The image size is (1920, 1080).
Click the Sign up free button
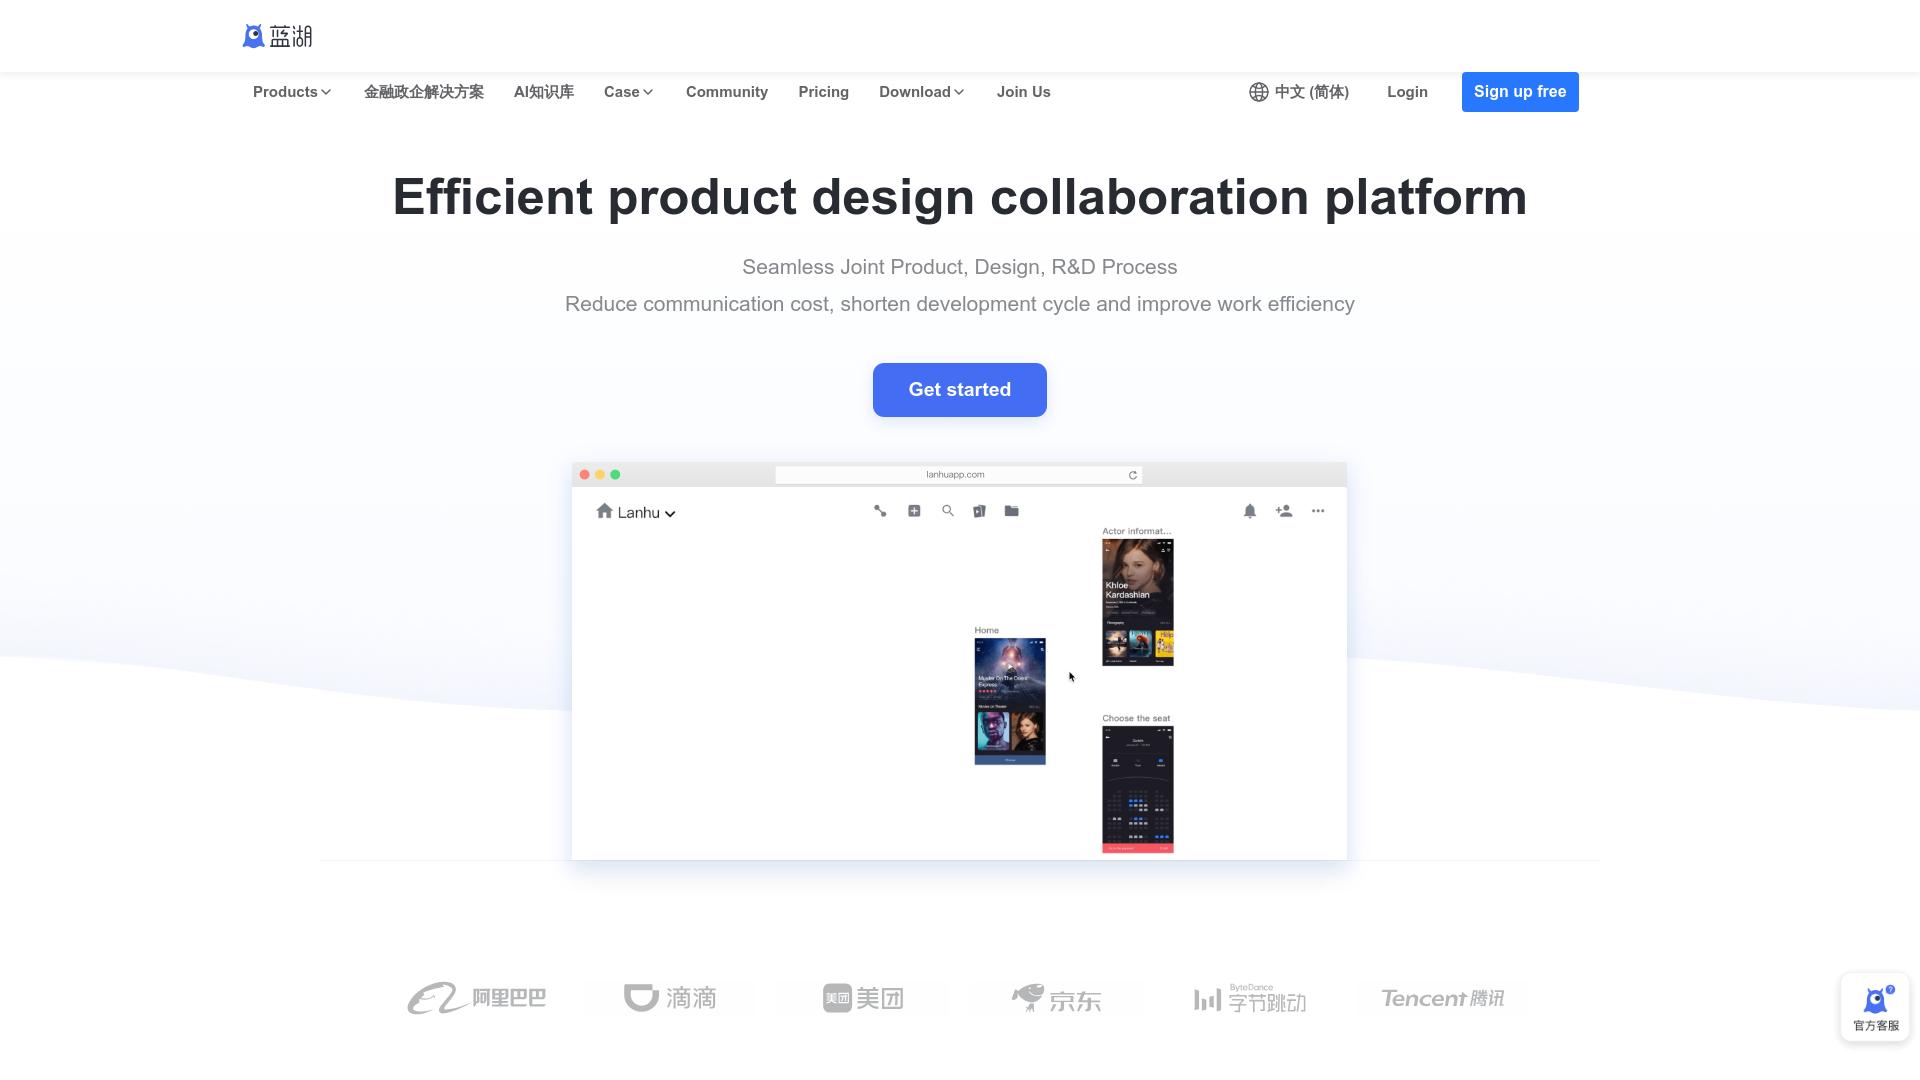pos(1519,91)
